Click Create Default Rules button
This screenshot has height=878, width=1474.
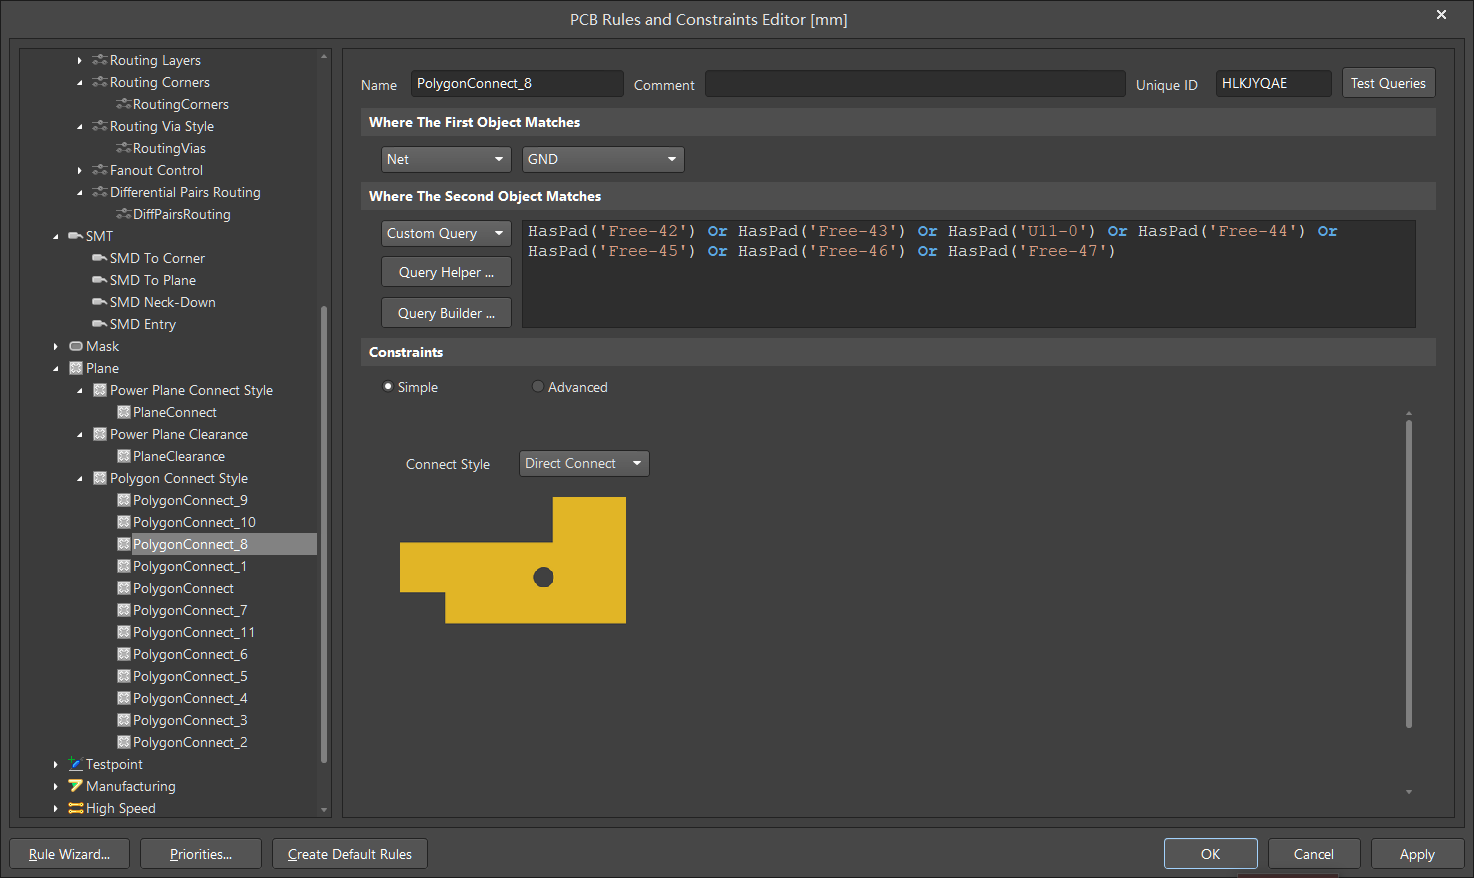[350, 854]
